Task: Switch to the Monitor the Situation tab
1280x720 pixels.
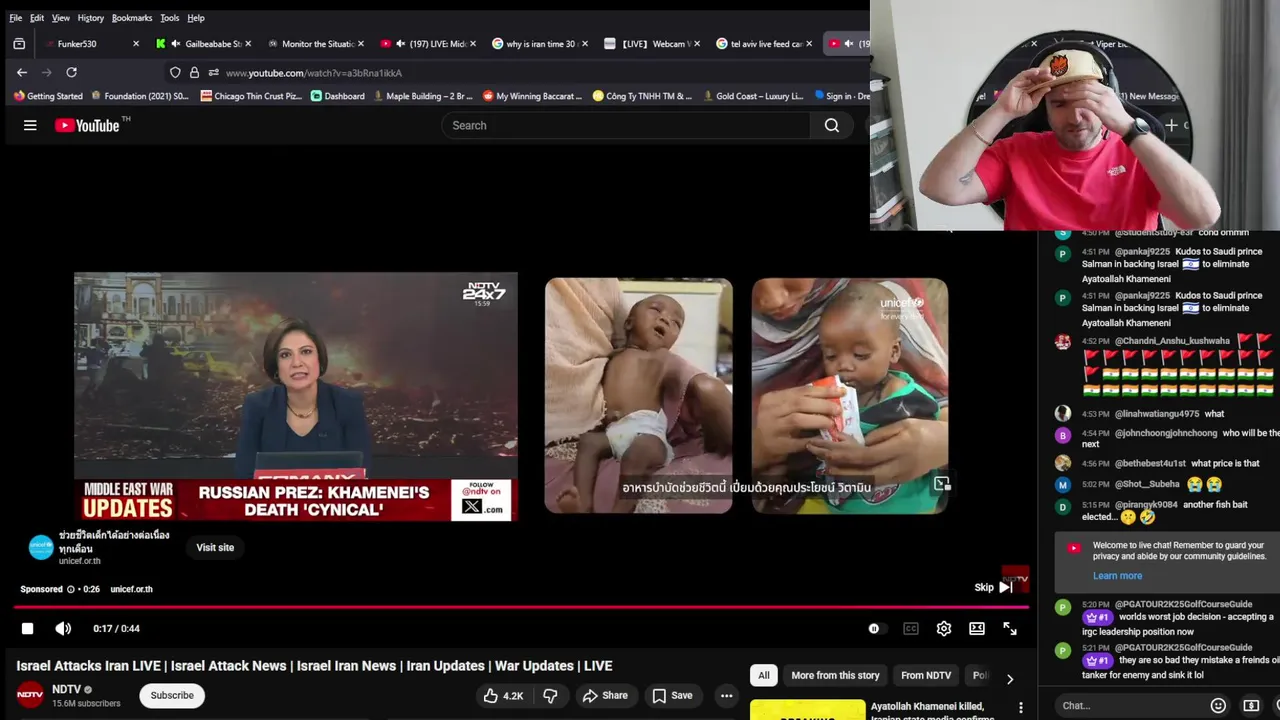Action: click(x=314, y=44)
